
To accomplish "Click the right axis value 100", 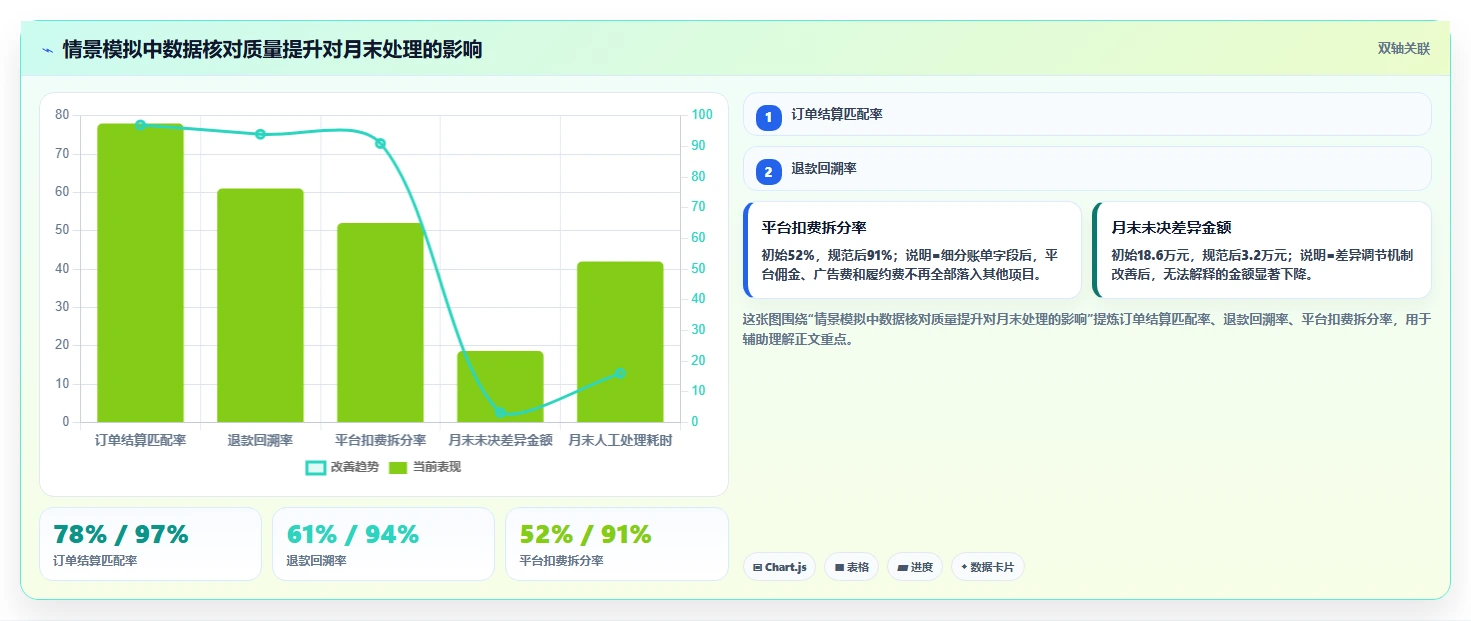I will click(702, 115).
